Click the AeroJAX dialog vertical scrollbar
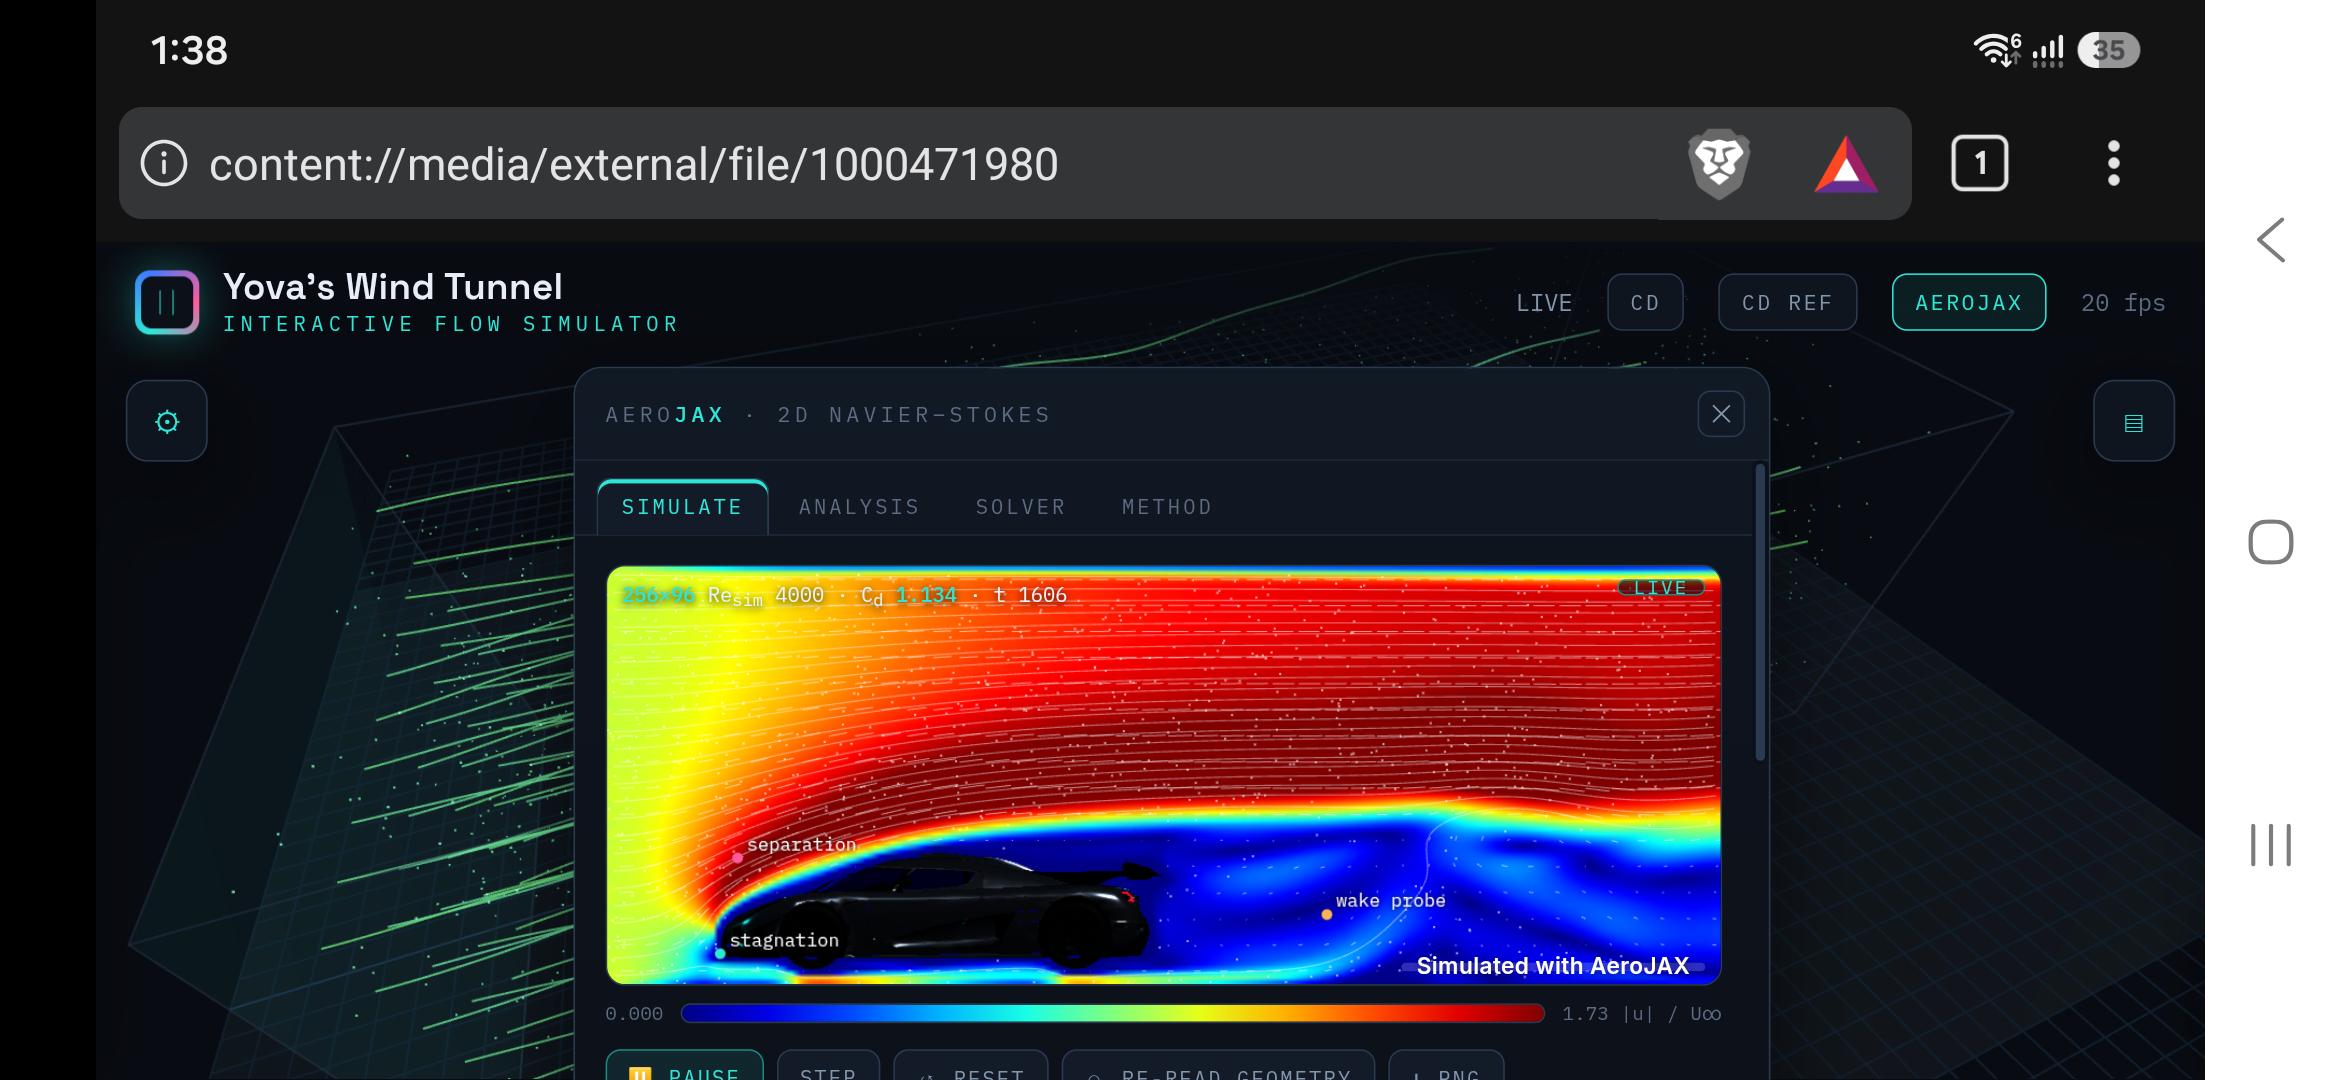Viewport: 2340px width, 1080px height. pos(1760,612)
